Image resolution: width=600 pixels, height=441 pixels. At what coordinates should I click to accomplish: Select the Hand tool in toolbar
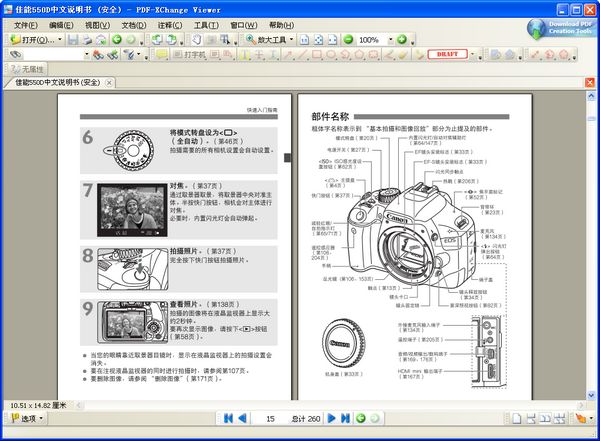pos(197,39)
